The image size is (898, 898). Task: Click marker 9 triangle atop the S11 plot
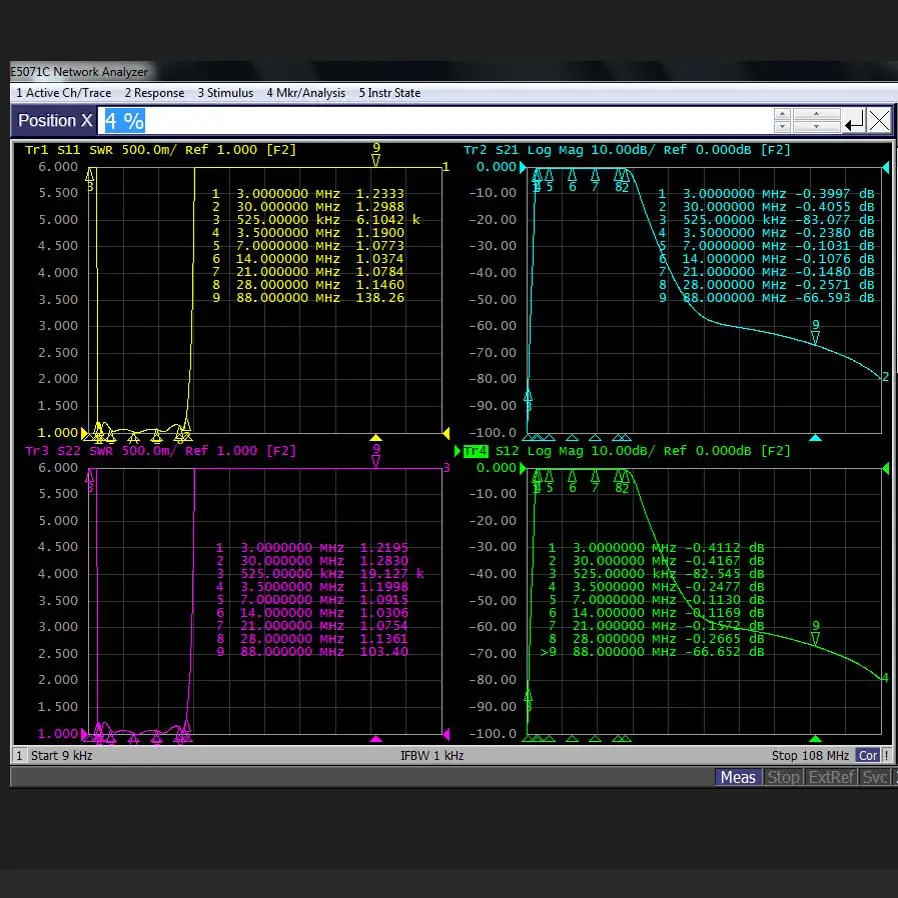pyautogui.click(x=376, y=160)
